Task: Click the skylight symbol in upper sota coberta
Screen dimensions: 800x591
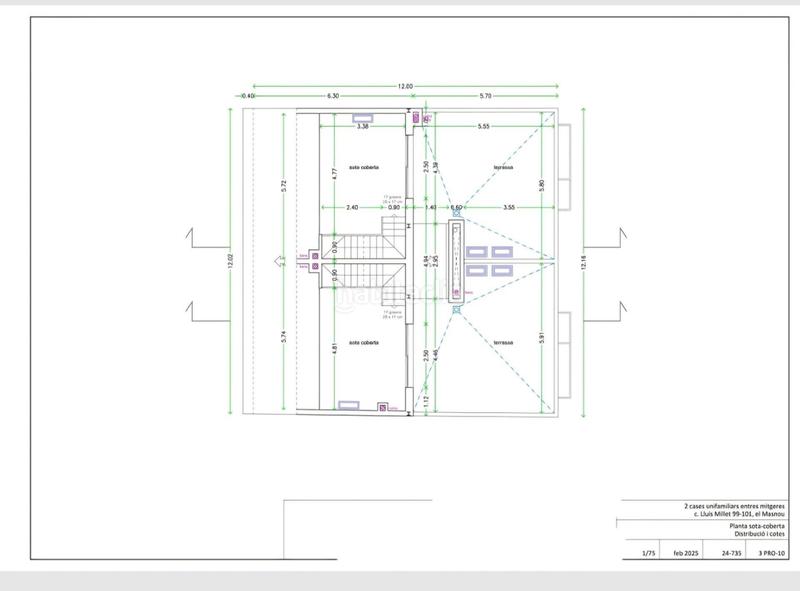Action: (350, 118)
